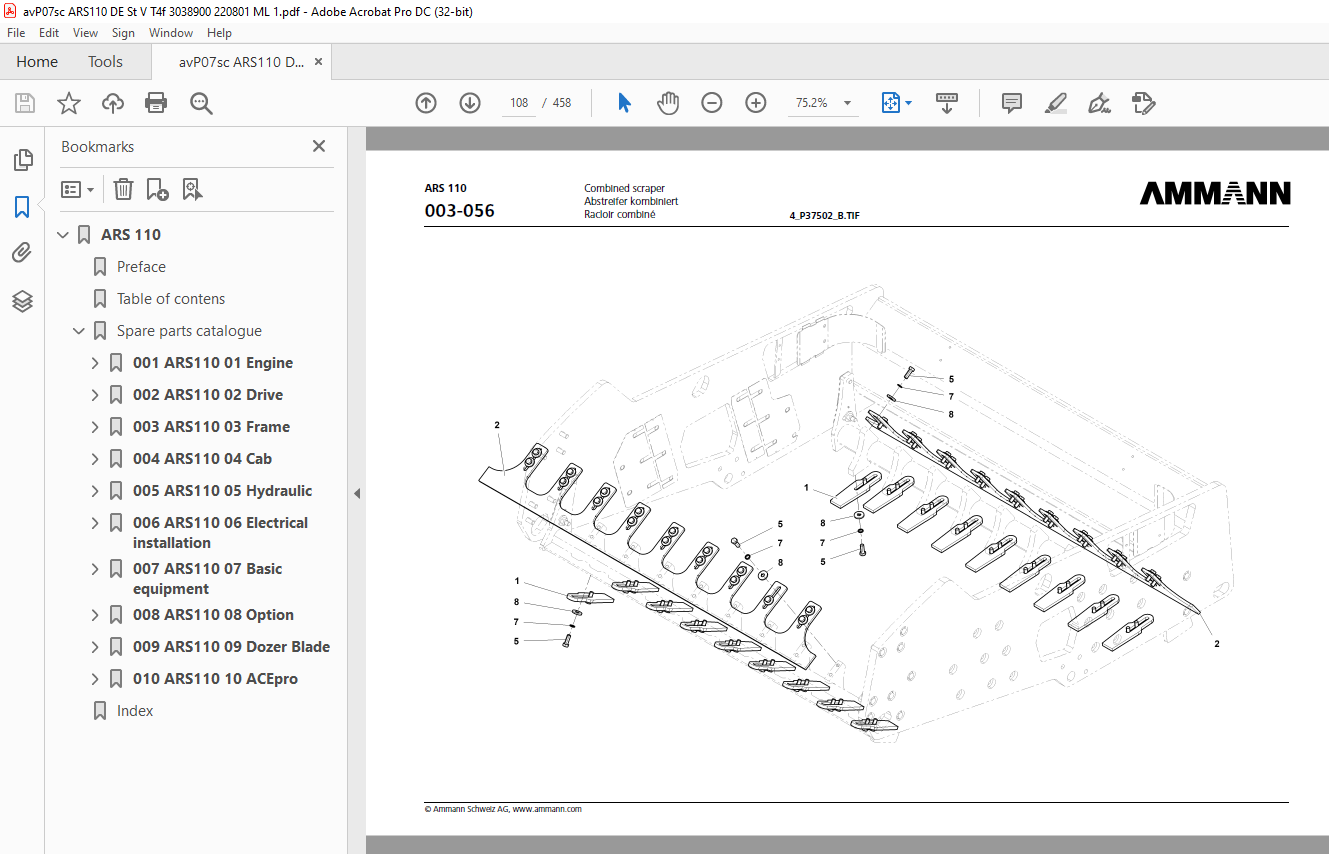Open the File menu
Screen dimensions: 1329x854
pyautogui.click(x=16, y=33)
